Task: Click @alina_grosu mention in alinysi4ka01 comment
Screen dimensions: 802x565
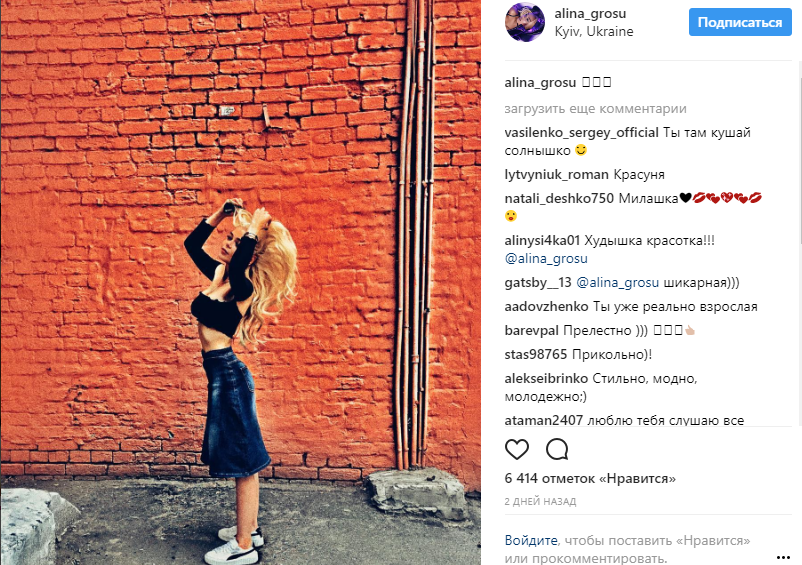Action: pos(546,259)
